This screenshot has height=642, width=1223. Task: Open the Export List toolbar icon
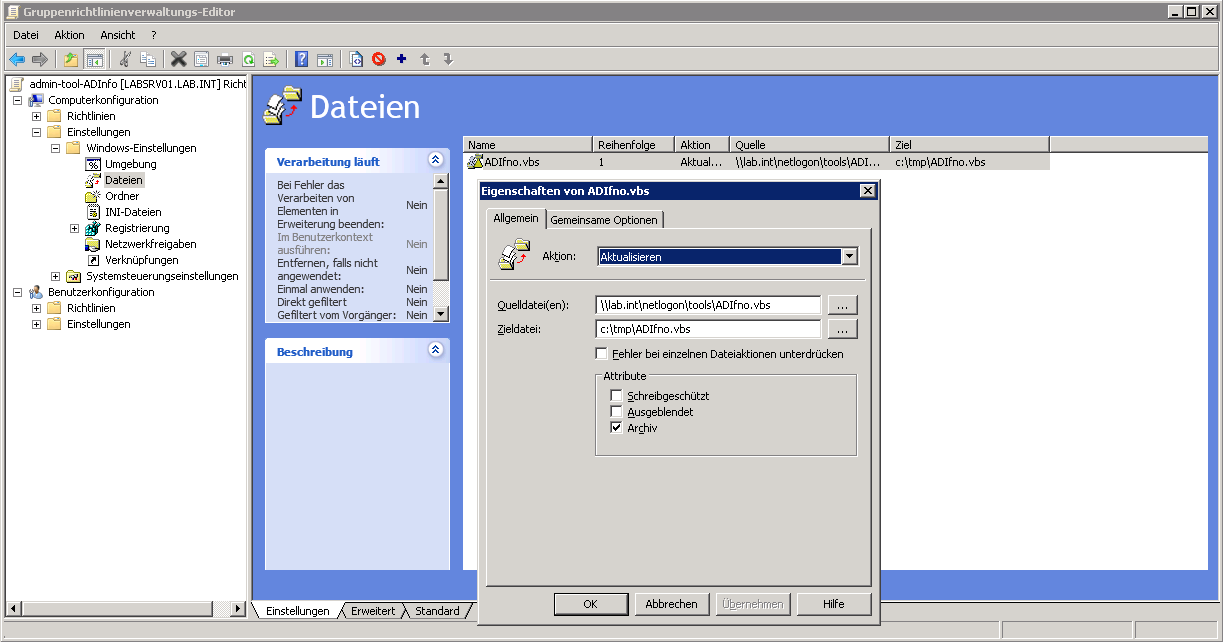[x=270, y=59]
